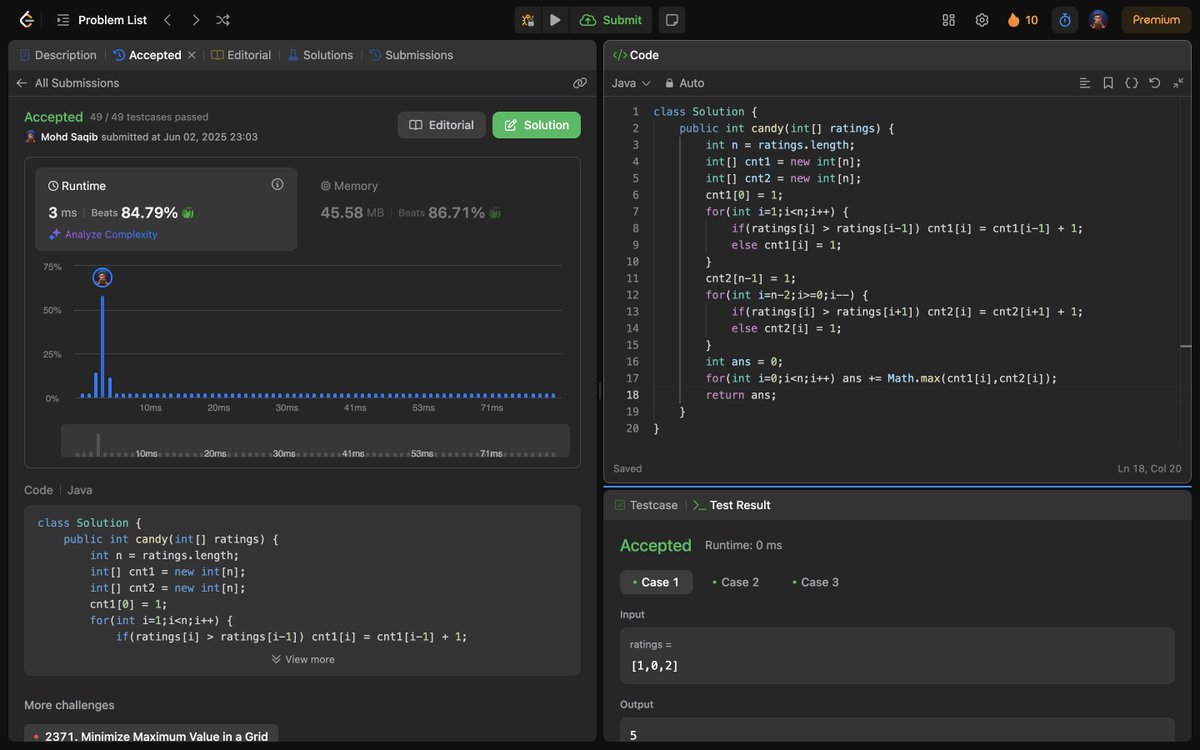
Task: Open the Java language dropdown
Action: pyautogui.click(x=631, y=83)
